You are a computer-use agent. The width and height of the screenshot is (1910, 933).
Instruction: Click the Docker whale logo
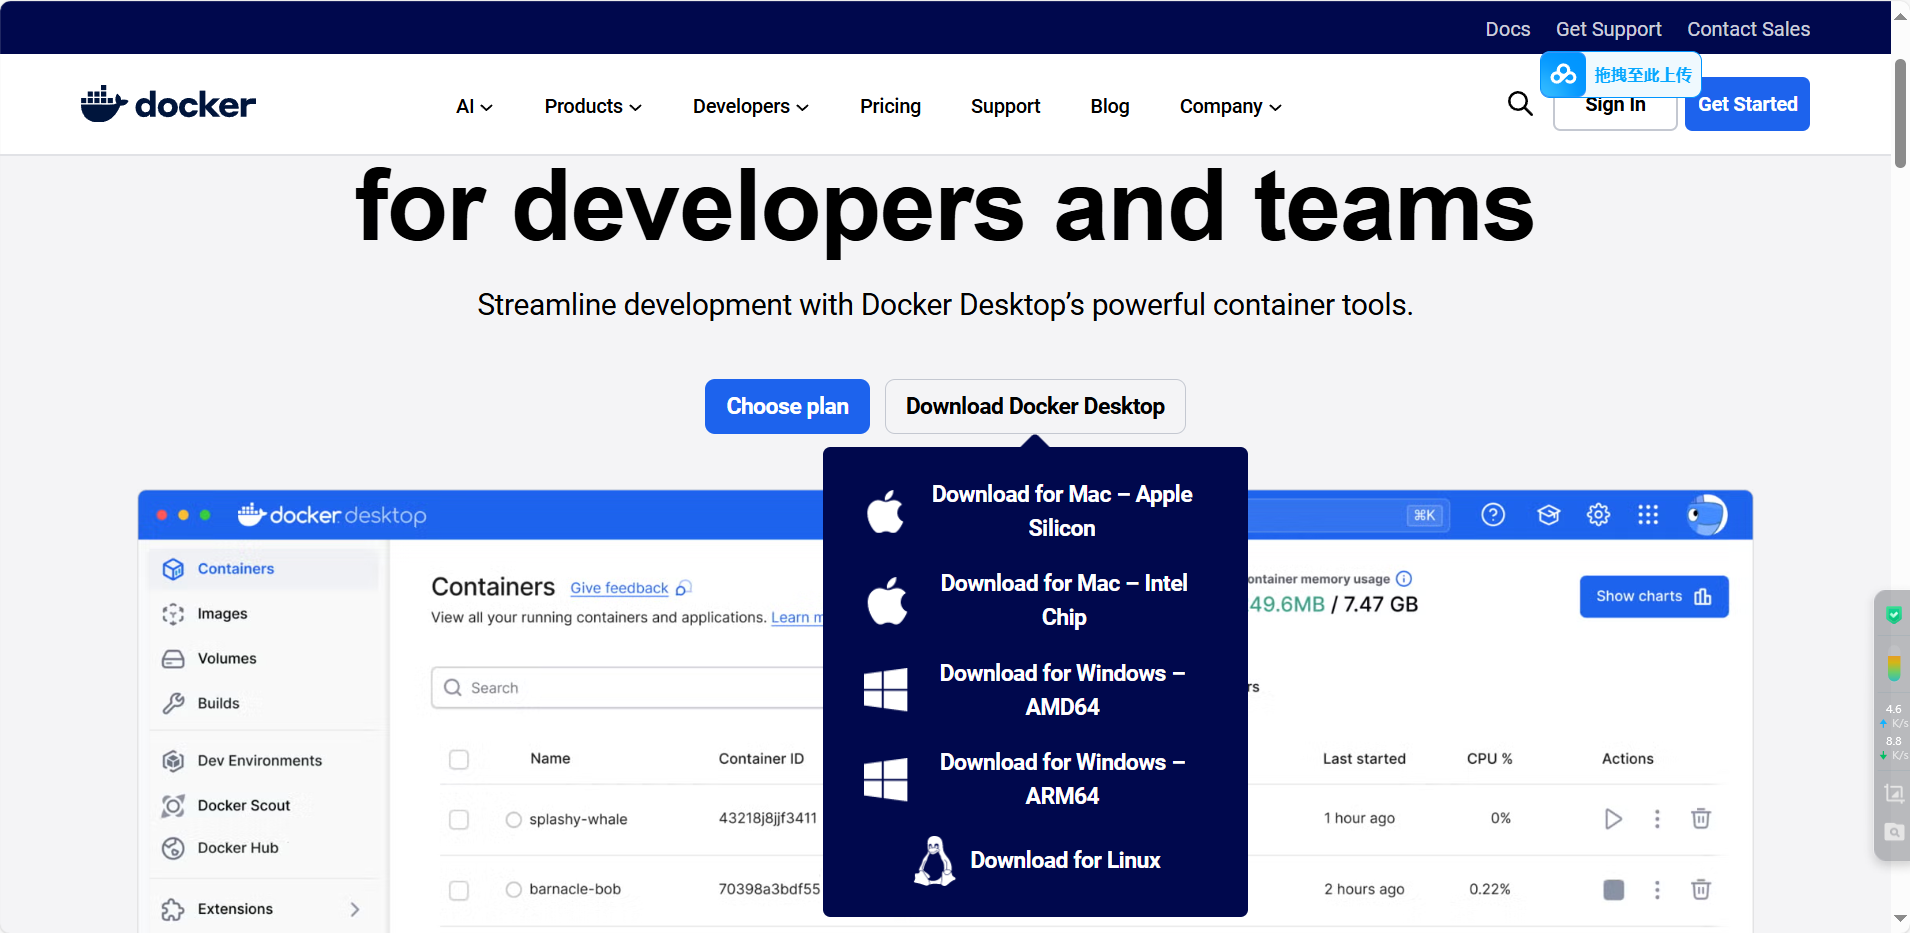(x=168, y=104)
